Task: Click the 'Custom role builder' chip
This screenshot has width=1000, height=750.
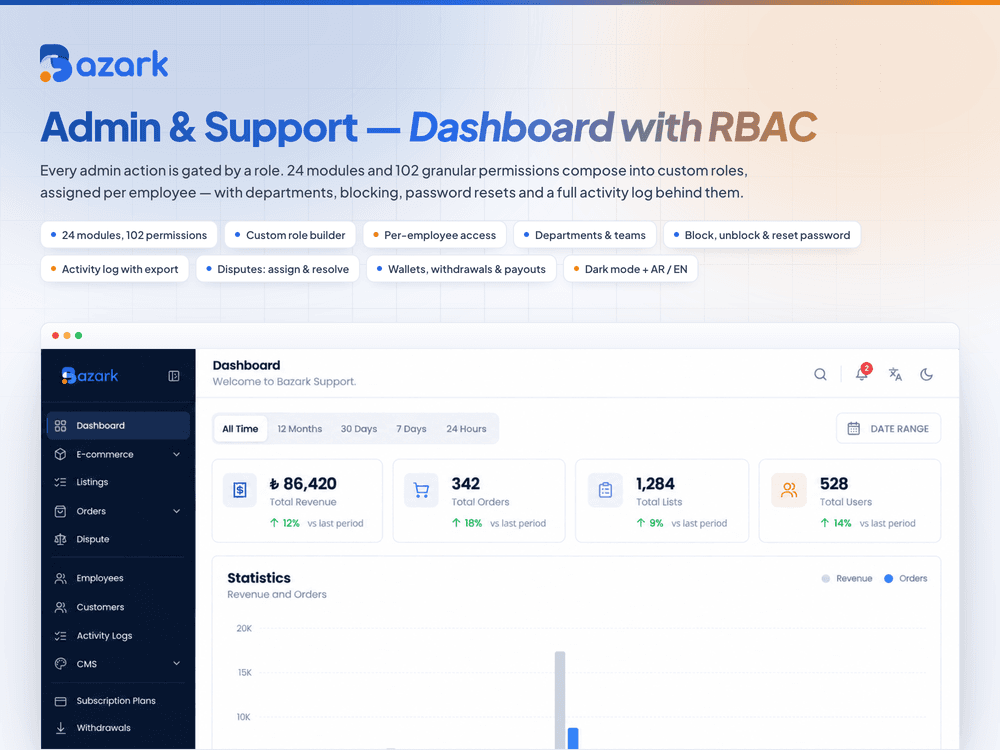Action: click(290, 235)
